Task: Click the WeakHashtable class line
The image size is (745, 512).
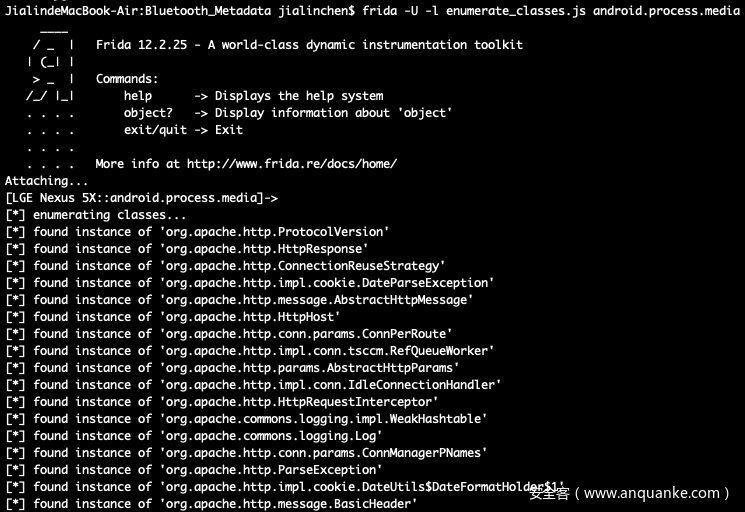Action: [x=248, y=419]
